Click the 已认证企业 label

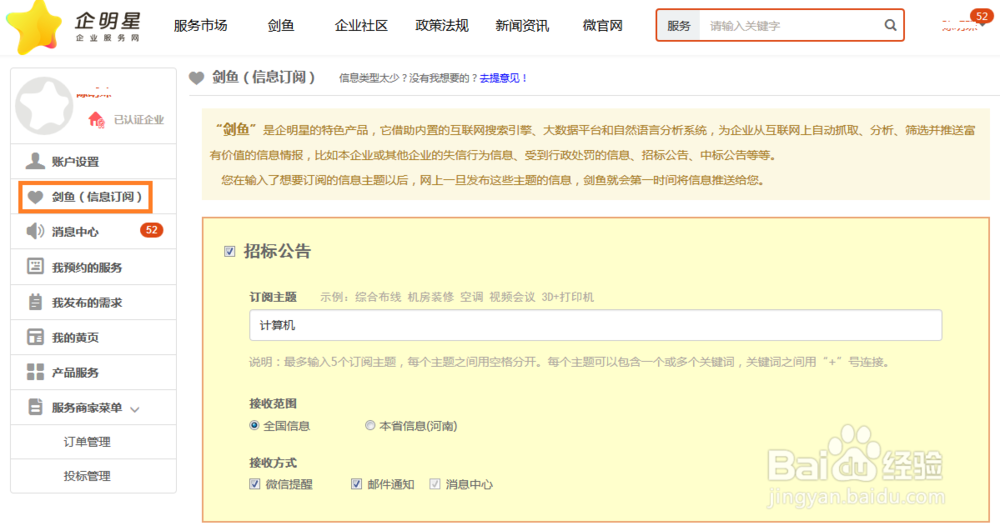coord(138,119)
